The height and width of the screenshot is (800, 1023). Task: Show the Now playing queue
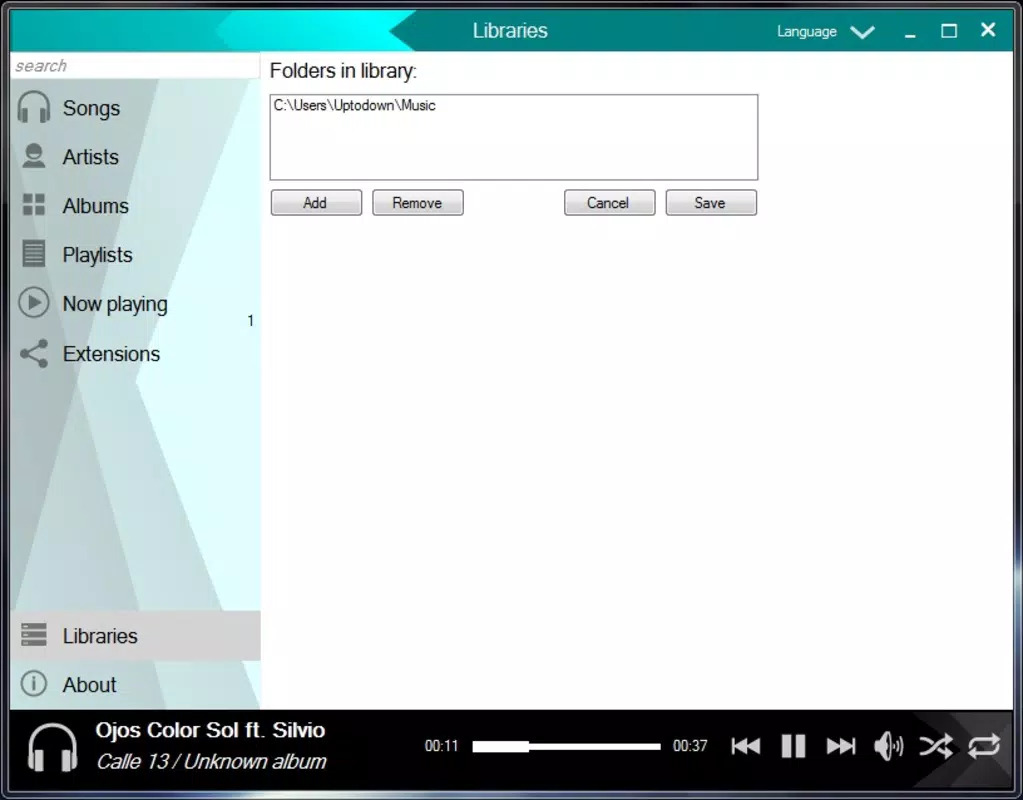tap(136, 304)
